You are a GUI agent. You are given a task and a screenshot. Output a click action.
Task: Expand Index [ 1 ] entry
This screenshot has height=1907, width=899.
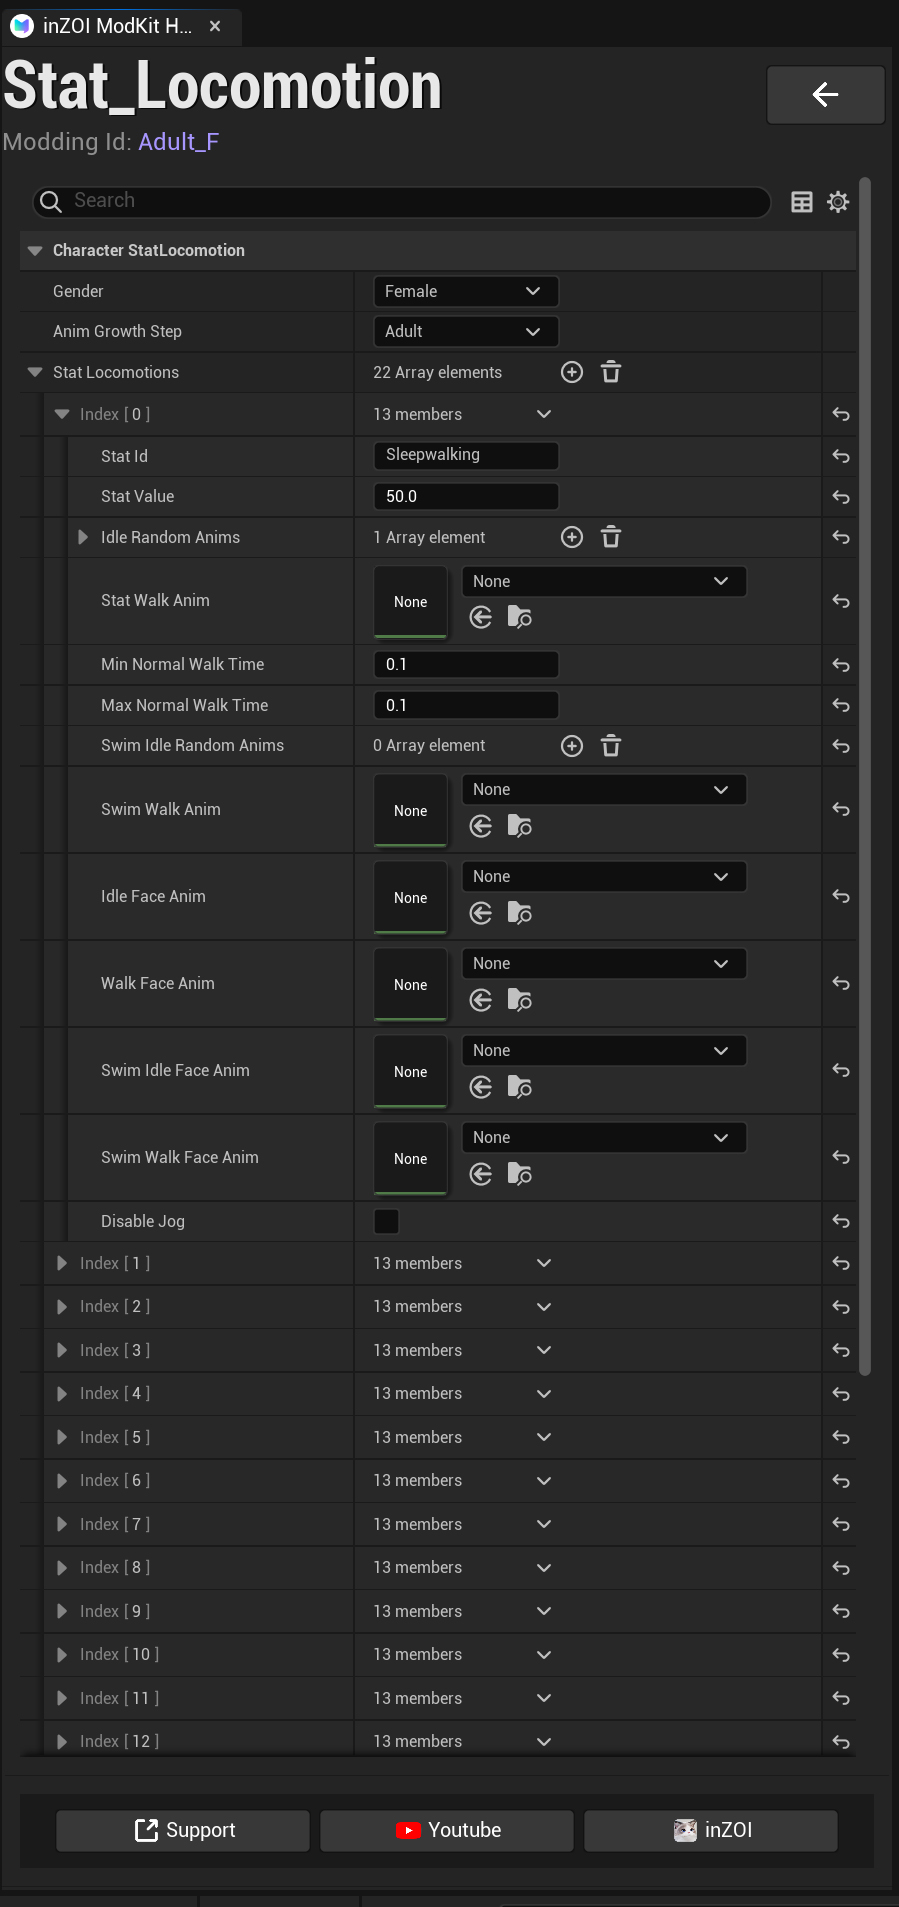click(x=62, y=1263)
